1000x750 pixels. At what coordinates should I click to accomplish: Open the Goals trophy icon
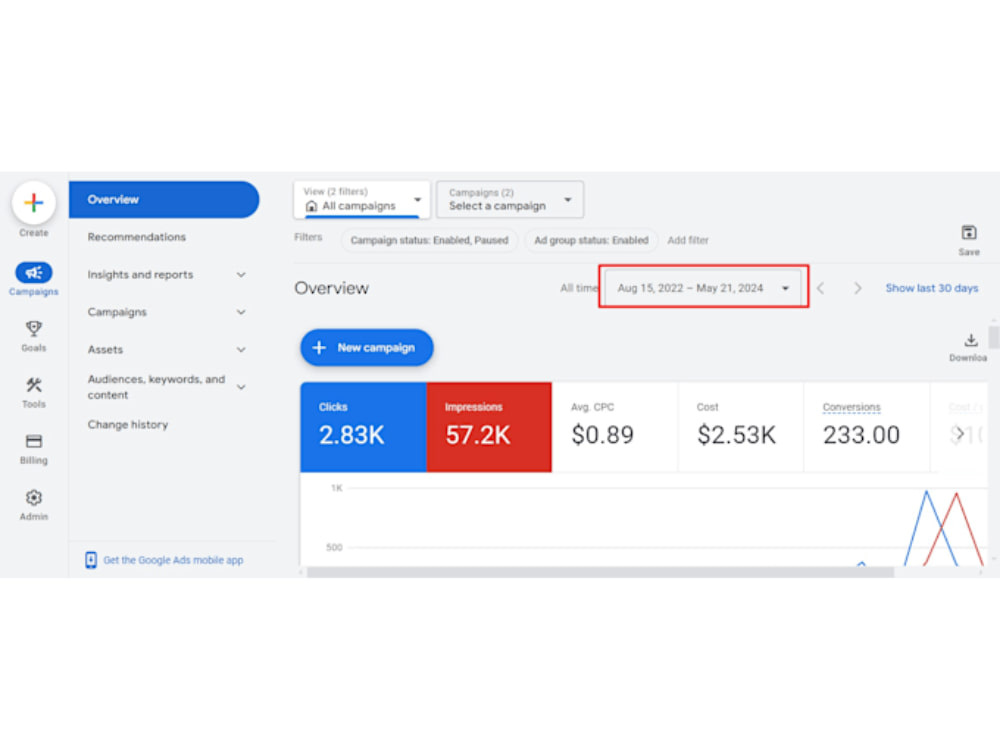click(34, 328)
